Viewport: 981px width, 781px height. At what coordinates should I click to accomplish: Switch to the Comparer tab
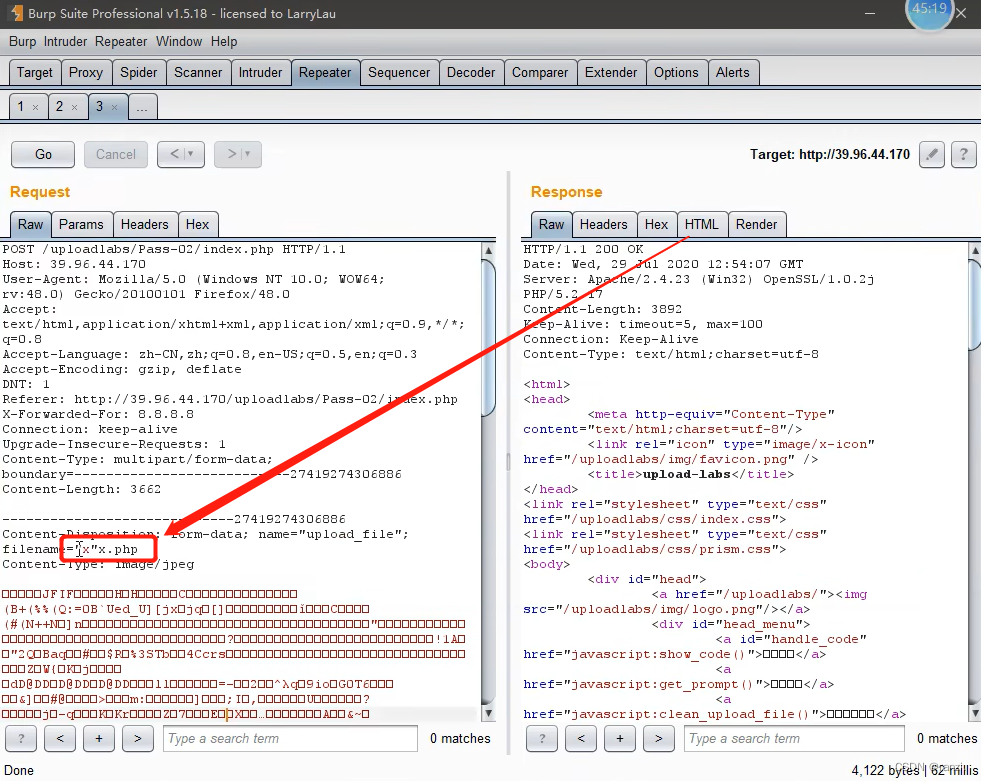[x=540, y=73]
